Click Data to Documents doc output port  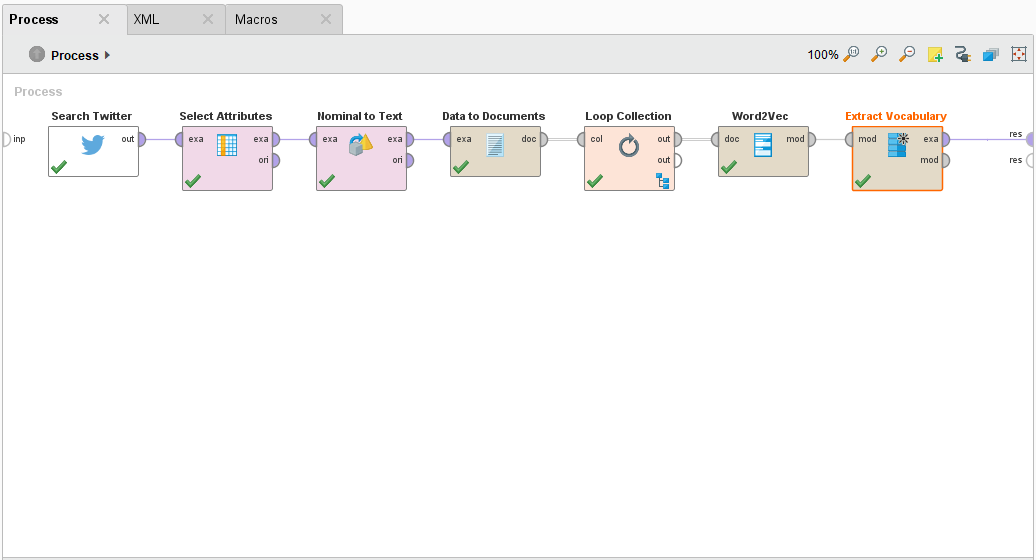544,139
